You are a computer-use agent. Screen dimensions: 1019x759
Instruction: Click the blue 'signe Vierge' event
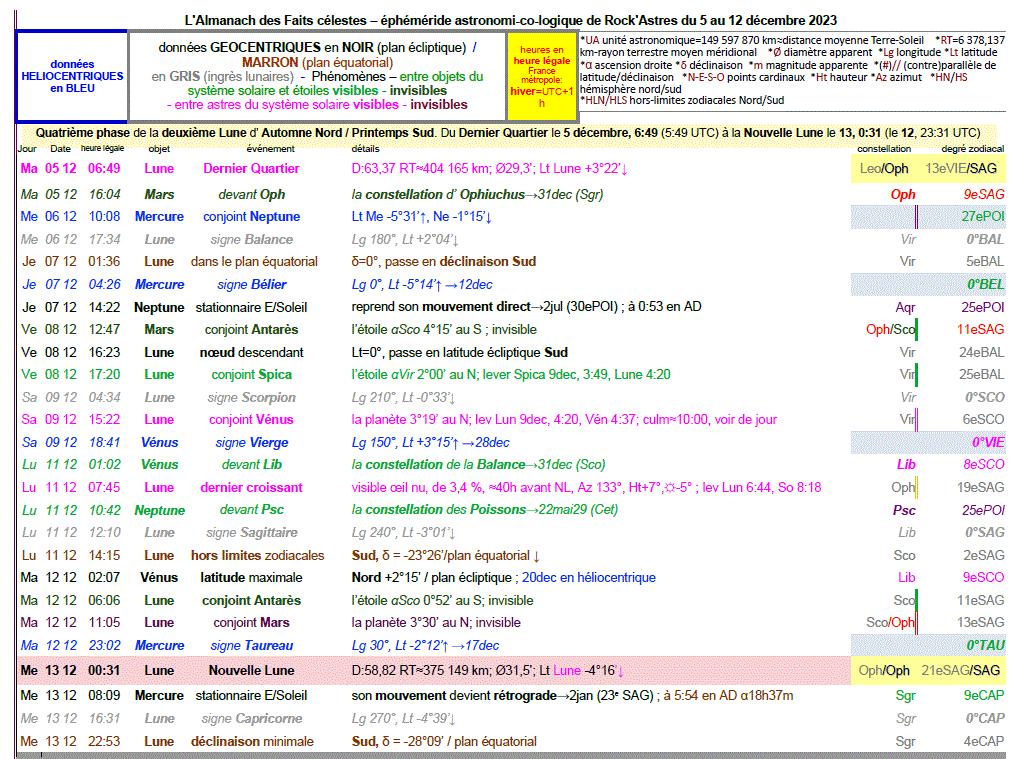coord(252,442)
